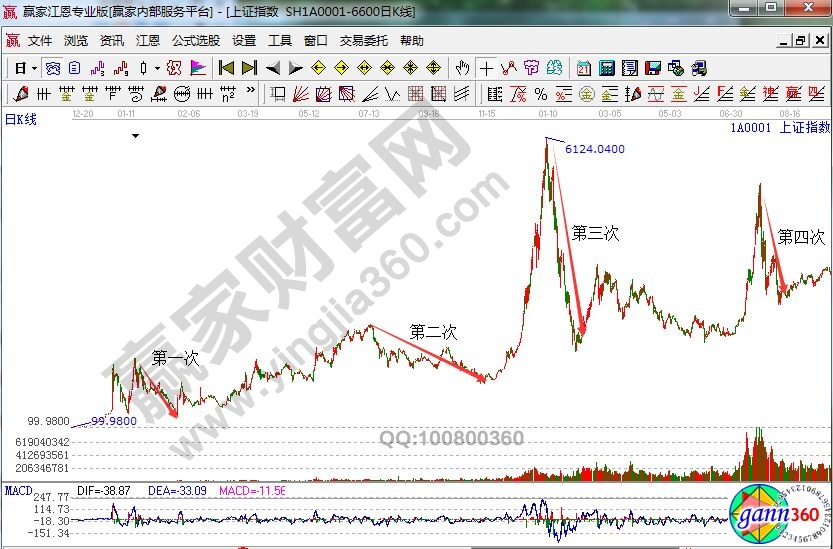Click the black right arrow play icon
833x549 pixels.
[296, 68]
